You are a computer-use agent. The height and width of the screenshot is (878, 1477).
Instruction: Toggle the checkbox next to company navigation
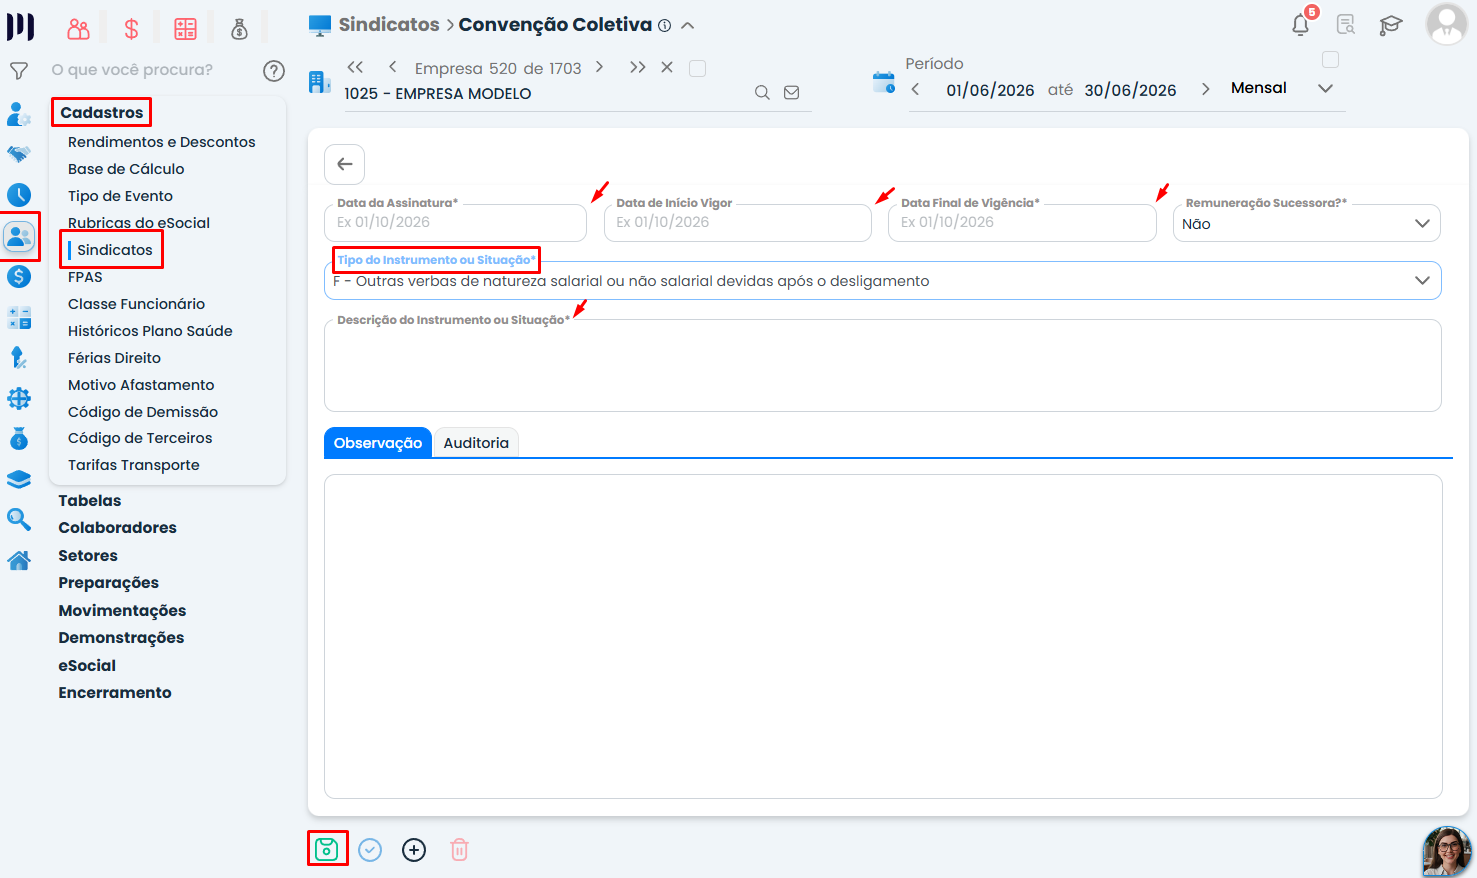698,68
